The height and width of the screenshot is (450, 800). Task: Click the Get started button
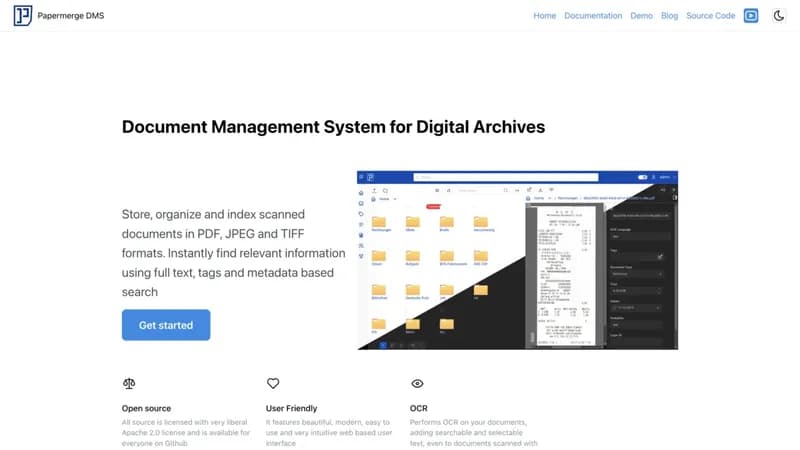coord(166,325)
